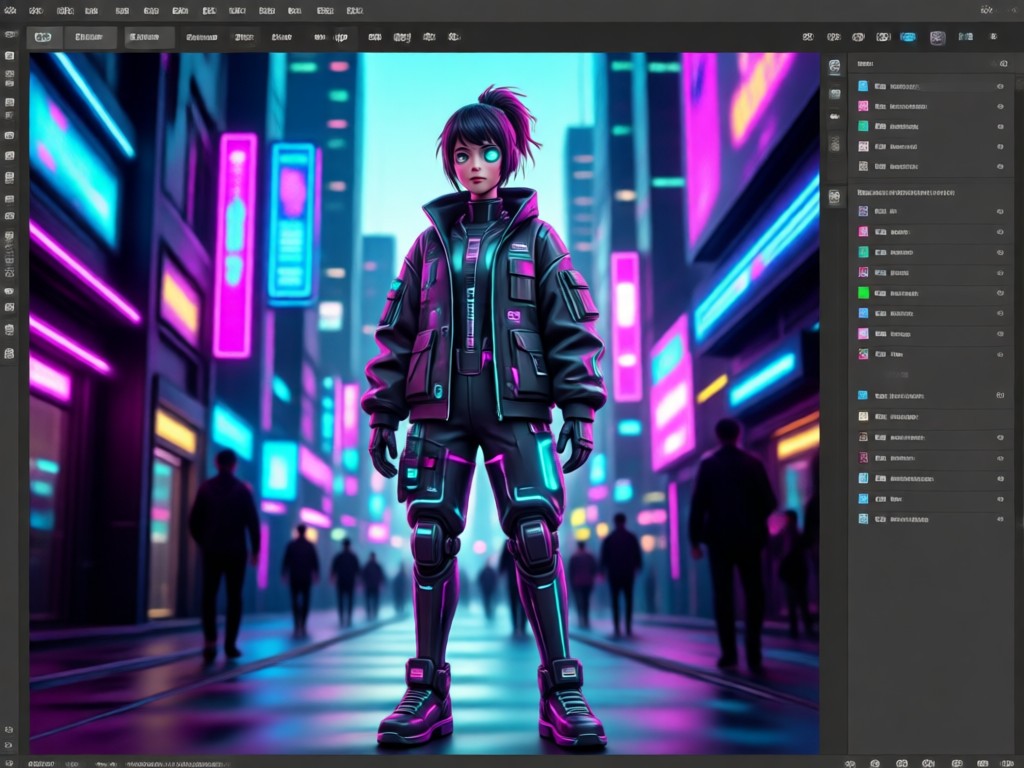
Task: Click the search icon in the layers panel header
Action: tap(1003, 64)
